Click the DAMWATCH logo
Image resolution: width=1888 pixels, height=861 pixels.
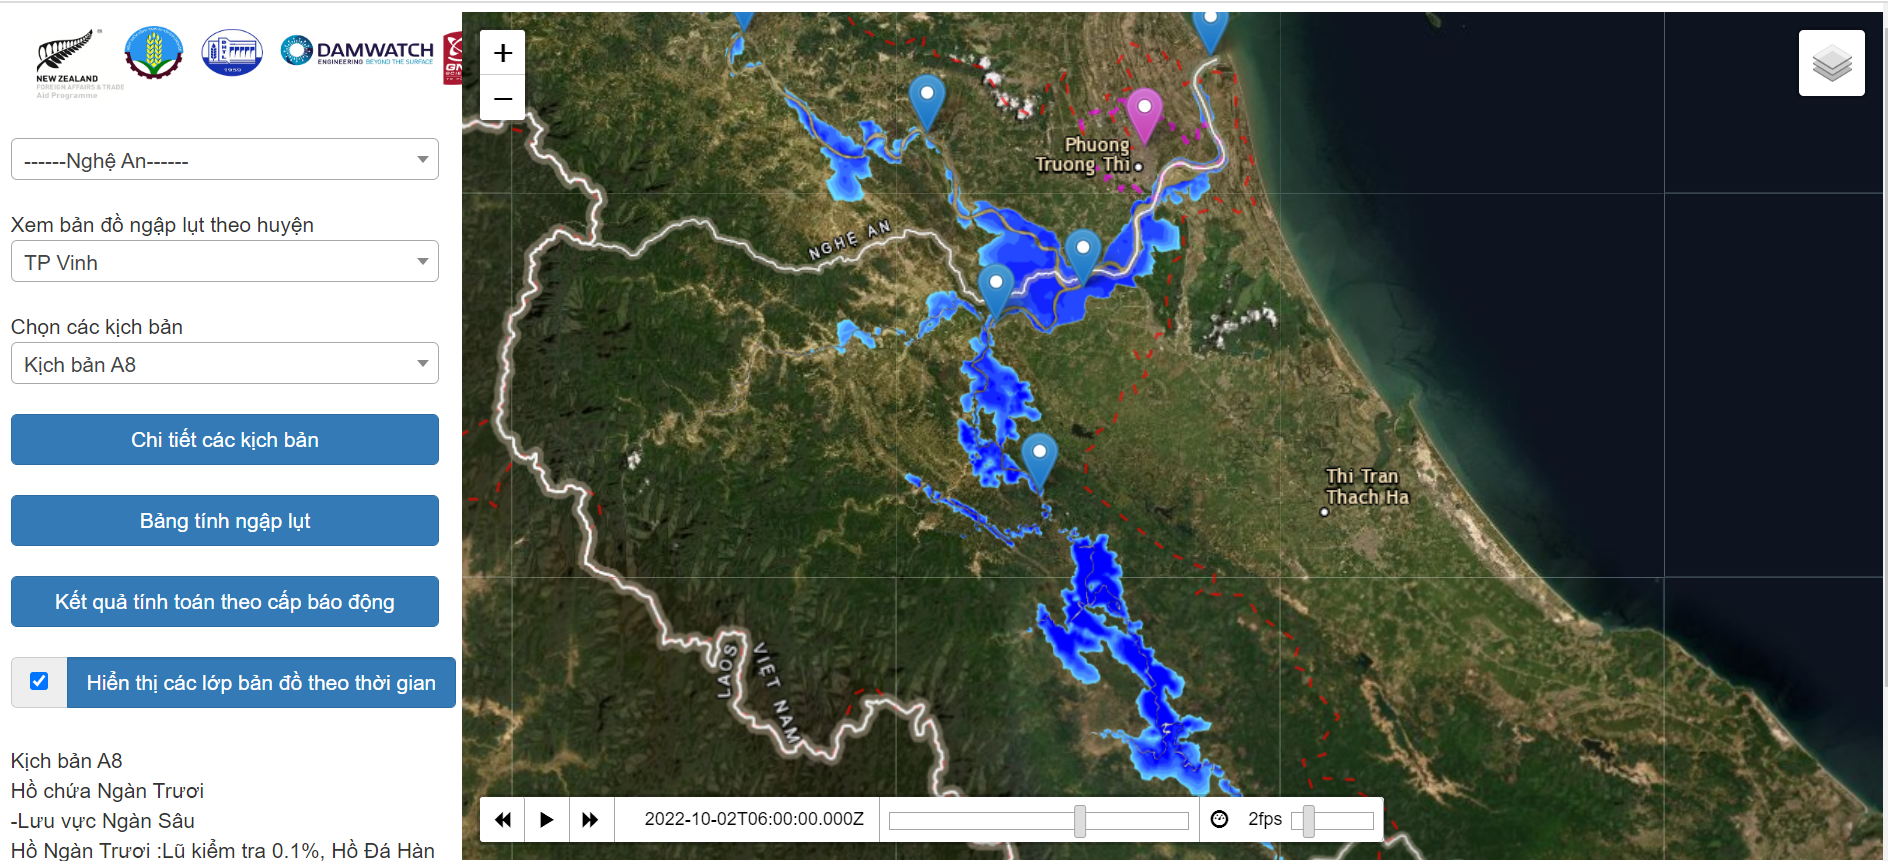point(358,51)
